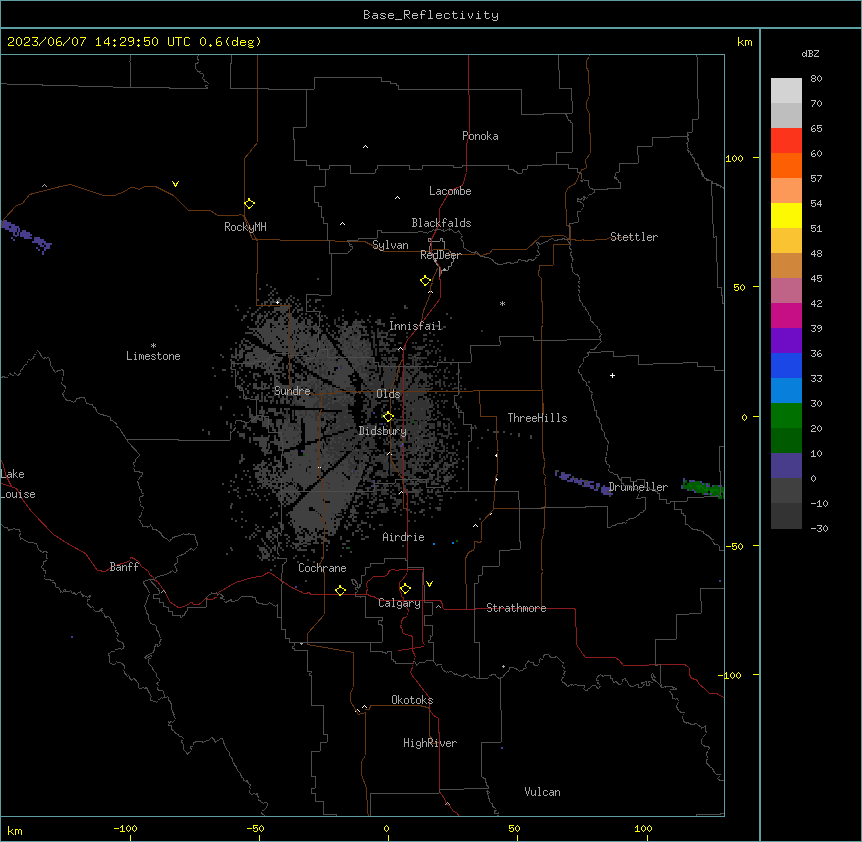Click the violet 36-39 dBZ legend swatch
Screen dimensions: 862x842
[786, 341]
